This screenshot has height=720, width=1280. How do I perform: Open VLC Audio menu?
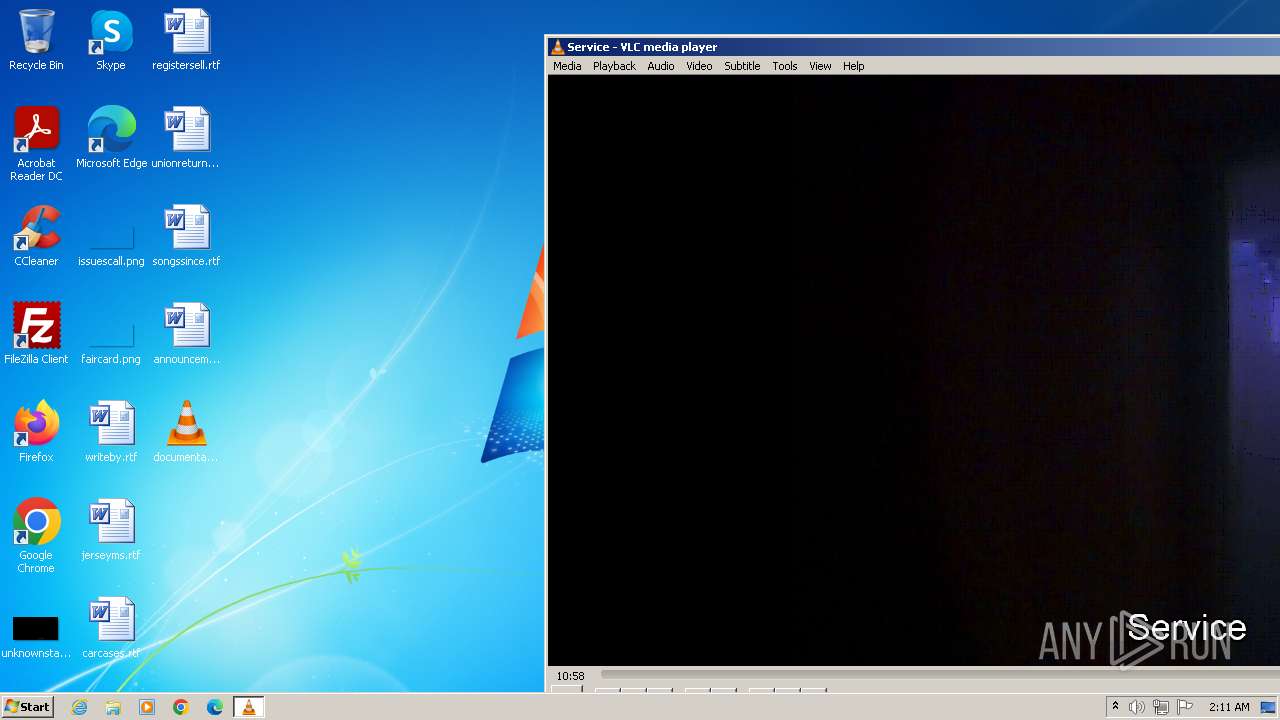click(x=660, y=66)
